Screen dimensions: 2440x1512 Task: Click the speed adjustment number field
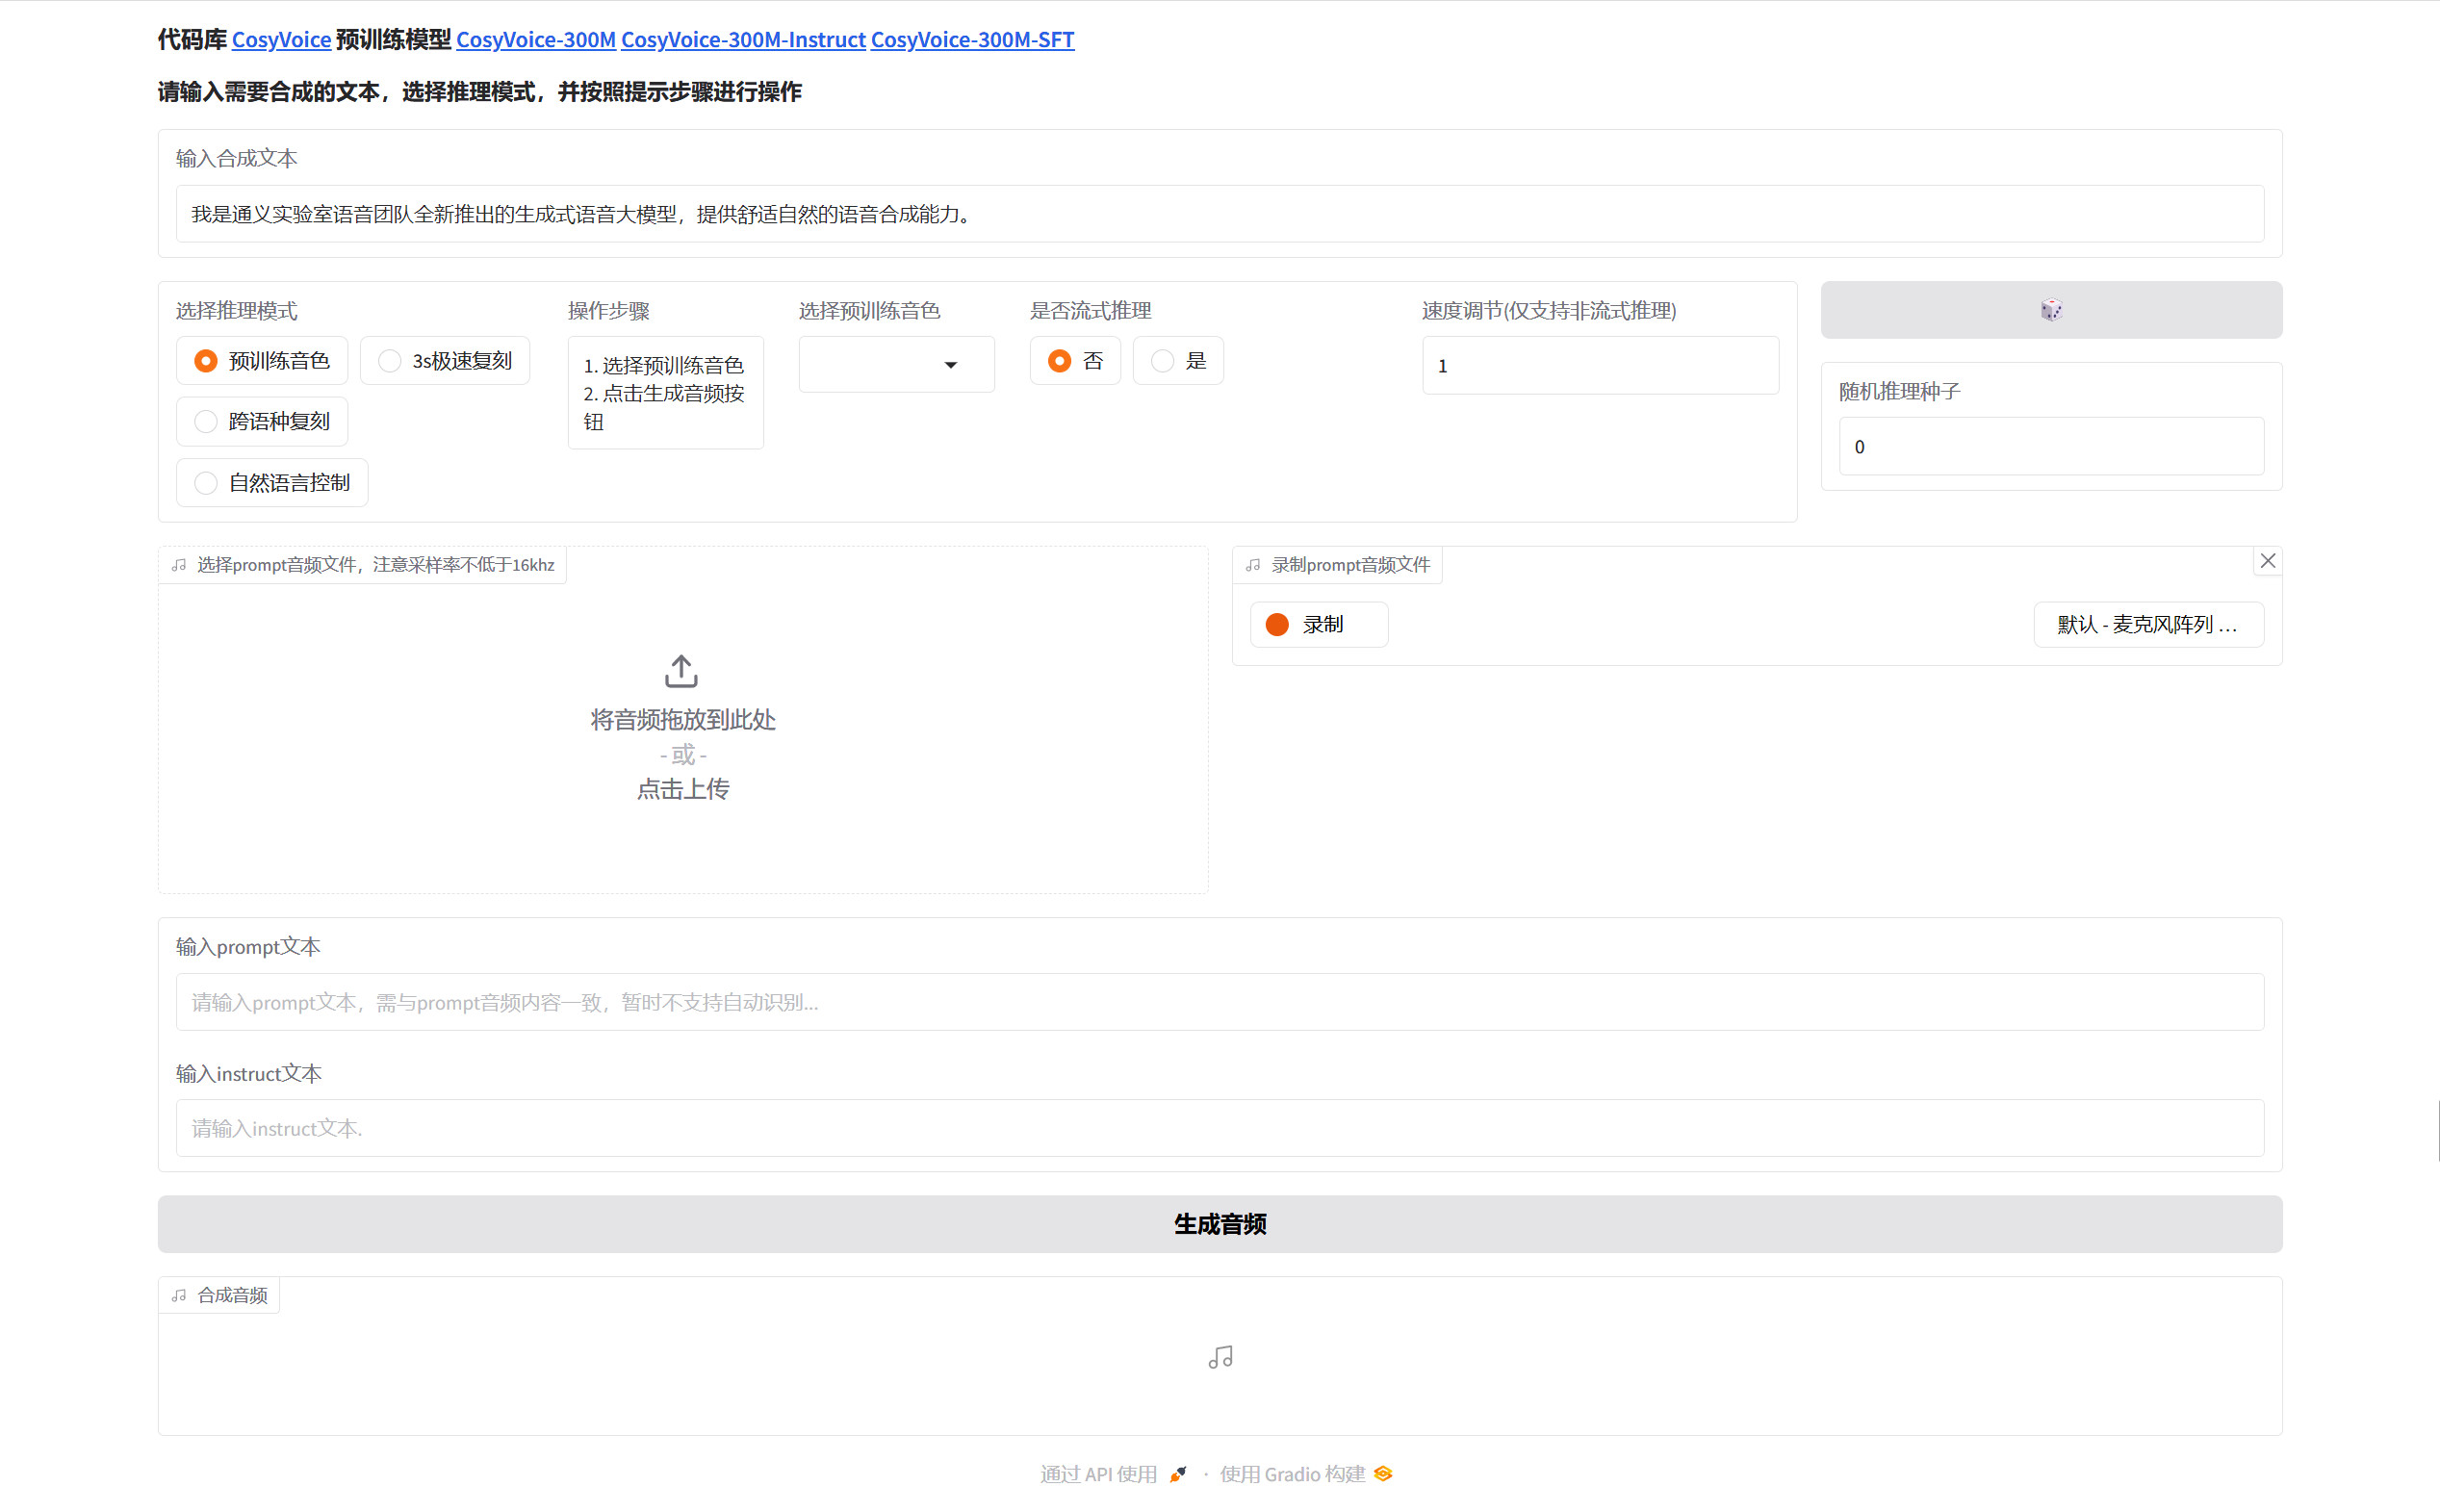click(1599, 366)
